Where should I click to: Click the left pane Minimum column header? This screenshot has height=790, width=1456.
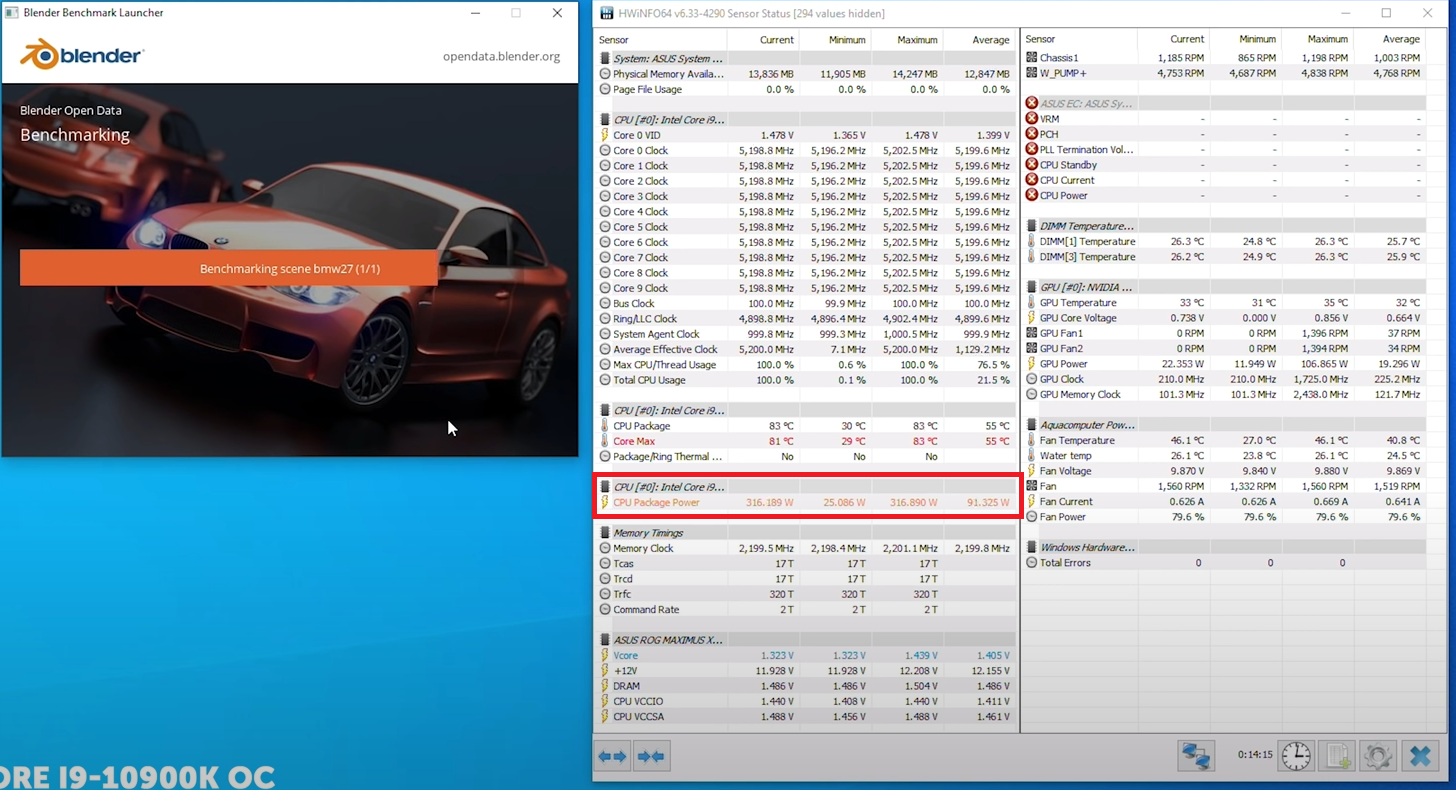[835, 40]
